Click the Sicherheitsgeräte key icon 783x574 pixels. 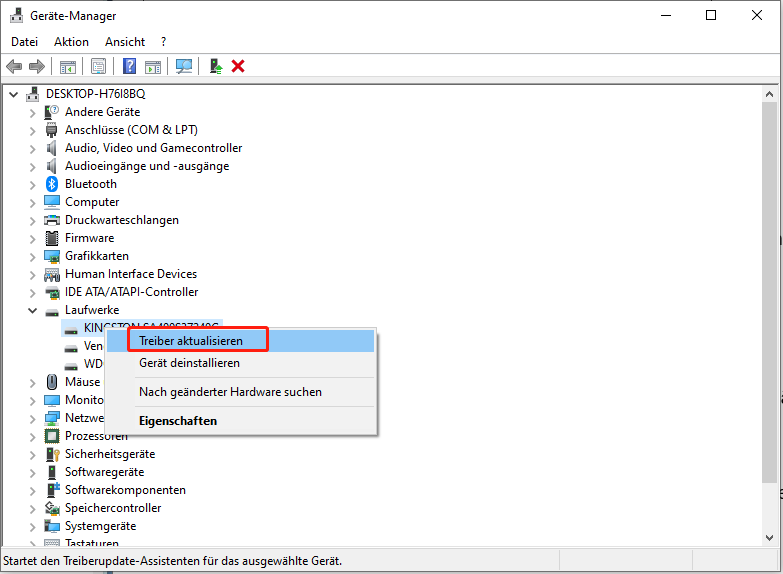pos(52,454)
